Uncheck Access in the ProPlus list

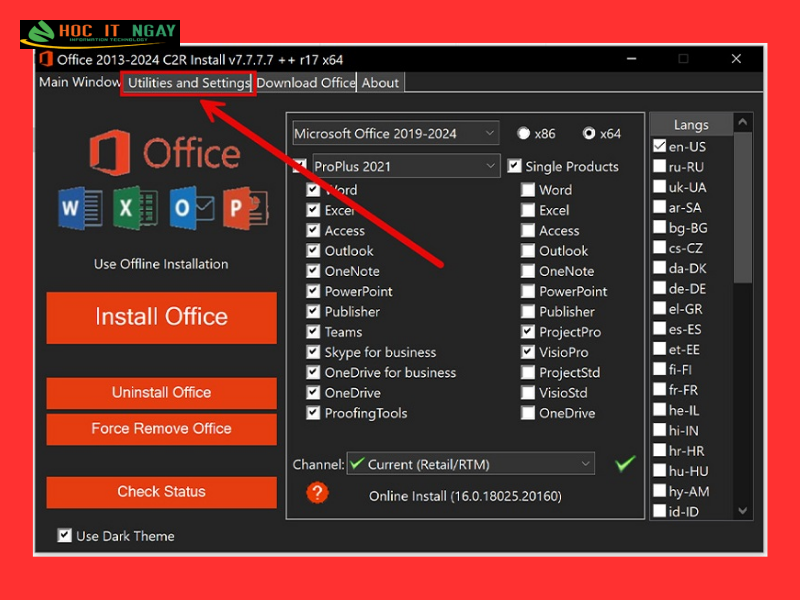pos(313,231)
